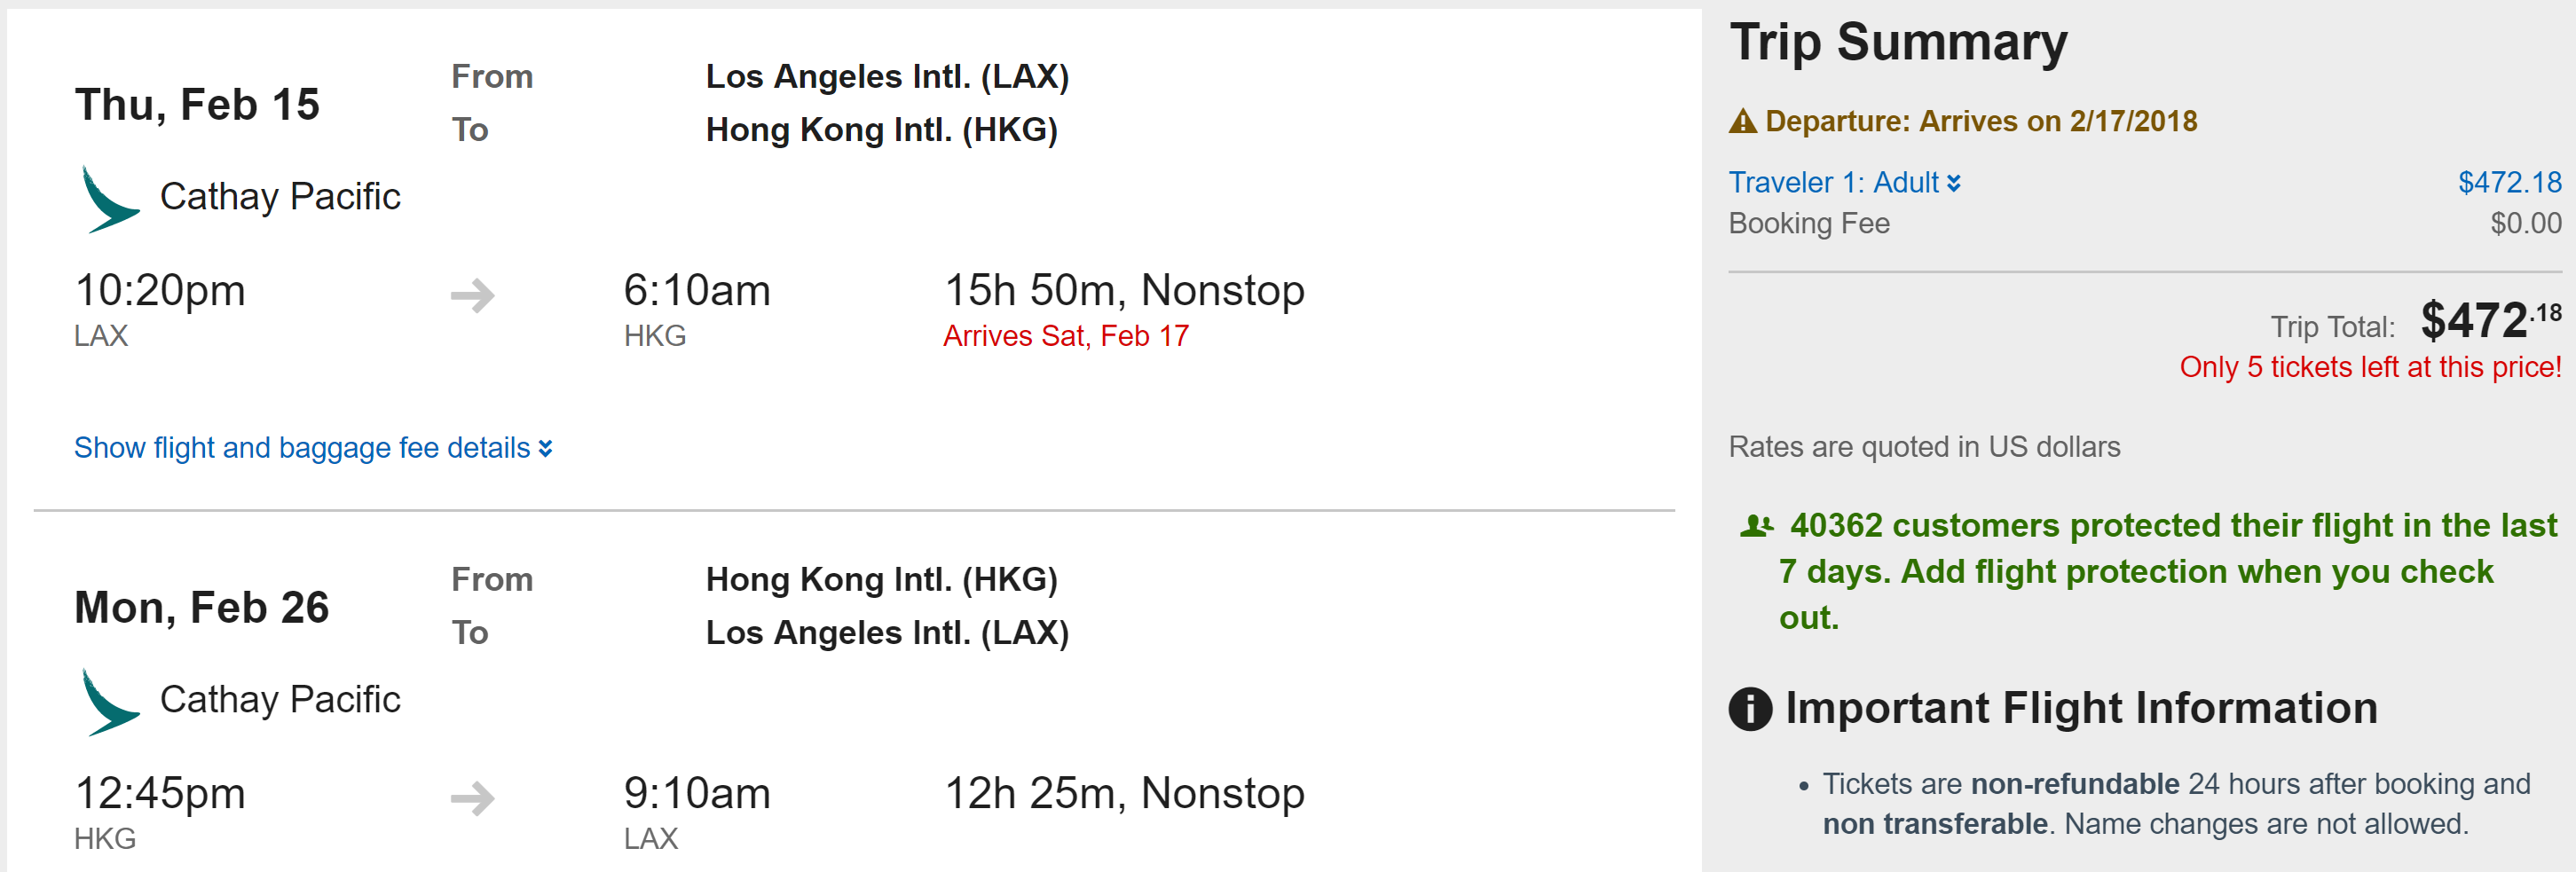Expand the chevron next to Traveler 1: Adult
Image resolution: width=2576 pixels, height=872 pixels.
[x=1954, y=183]
